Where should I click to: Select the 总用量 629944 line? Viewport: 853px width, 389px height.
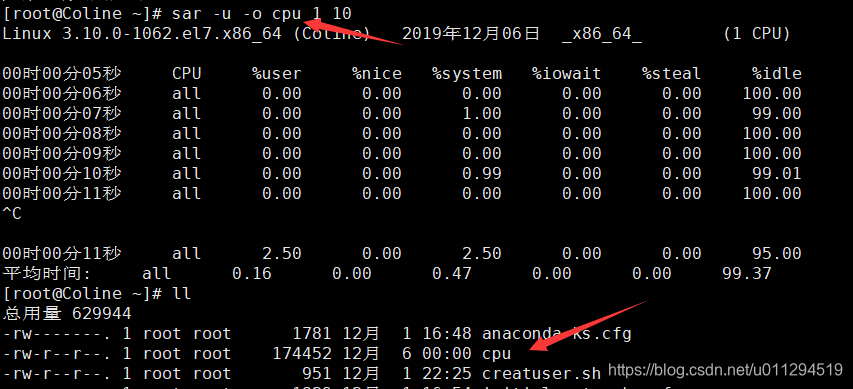67,313
